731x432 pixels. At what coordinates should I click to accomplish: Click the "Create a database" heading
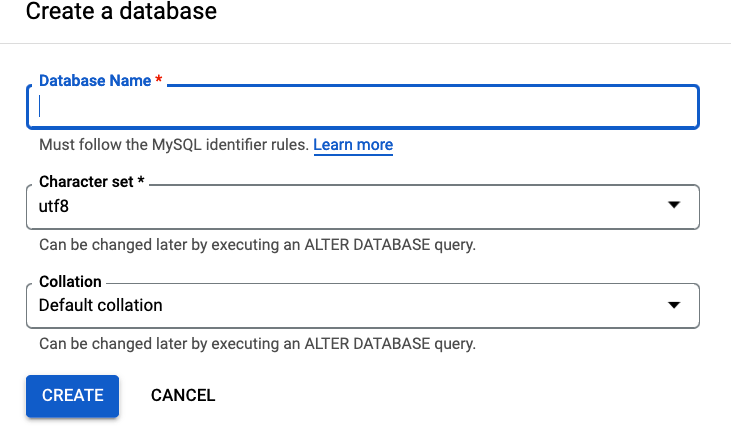click(x=121, y=13)
